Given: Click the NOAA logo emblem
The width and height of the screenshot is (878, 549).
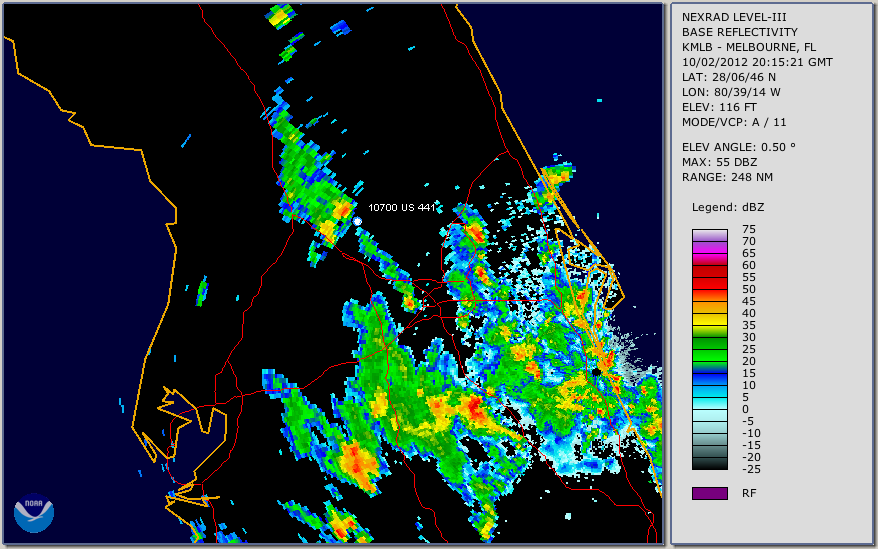Looking at the screenshot, I should 34,513.
